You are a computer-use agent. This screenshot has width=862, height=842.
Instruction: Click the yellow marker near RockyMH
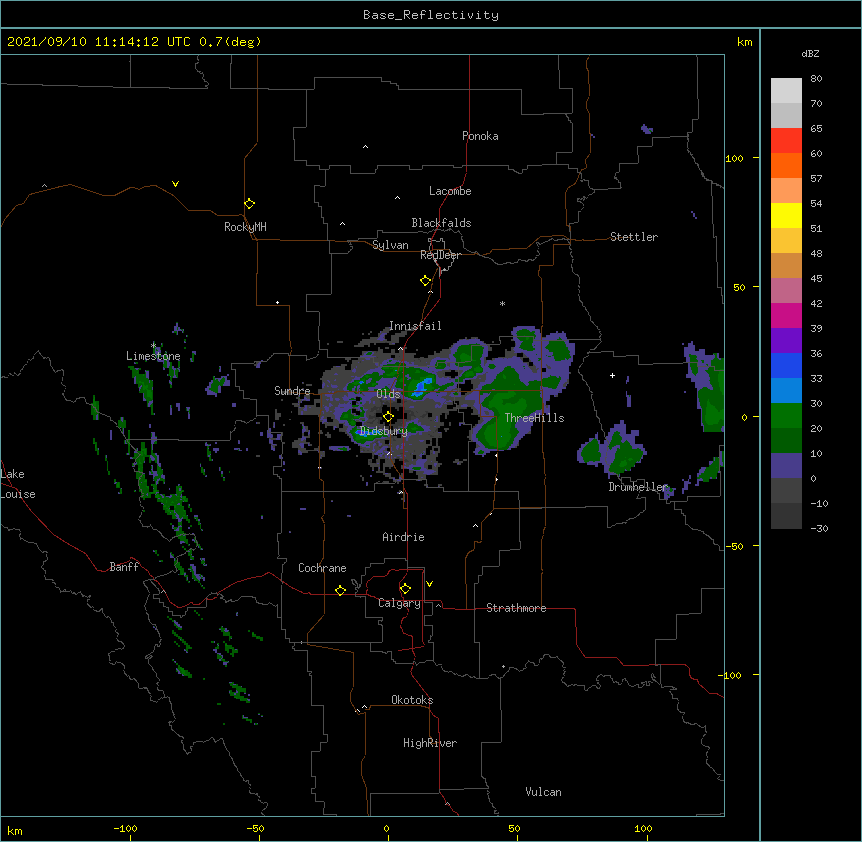pos(249,204)
